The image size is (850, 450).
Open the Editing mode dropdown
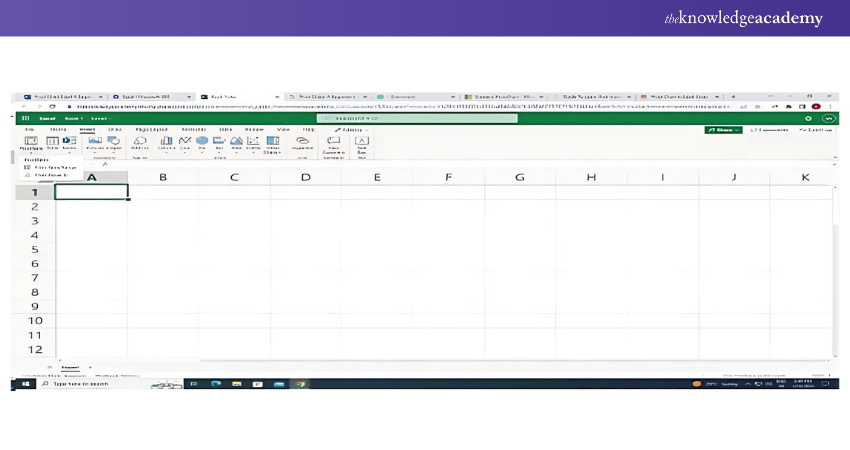coord(351,130)
